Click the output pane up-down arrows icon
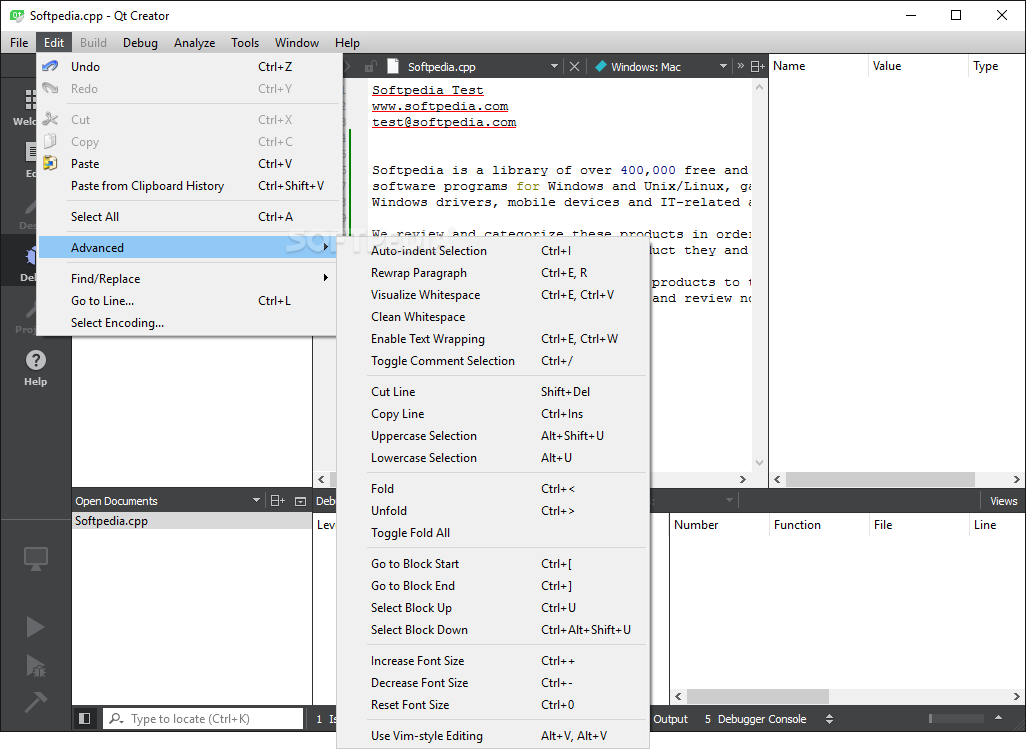 click(x=829, y=719)
